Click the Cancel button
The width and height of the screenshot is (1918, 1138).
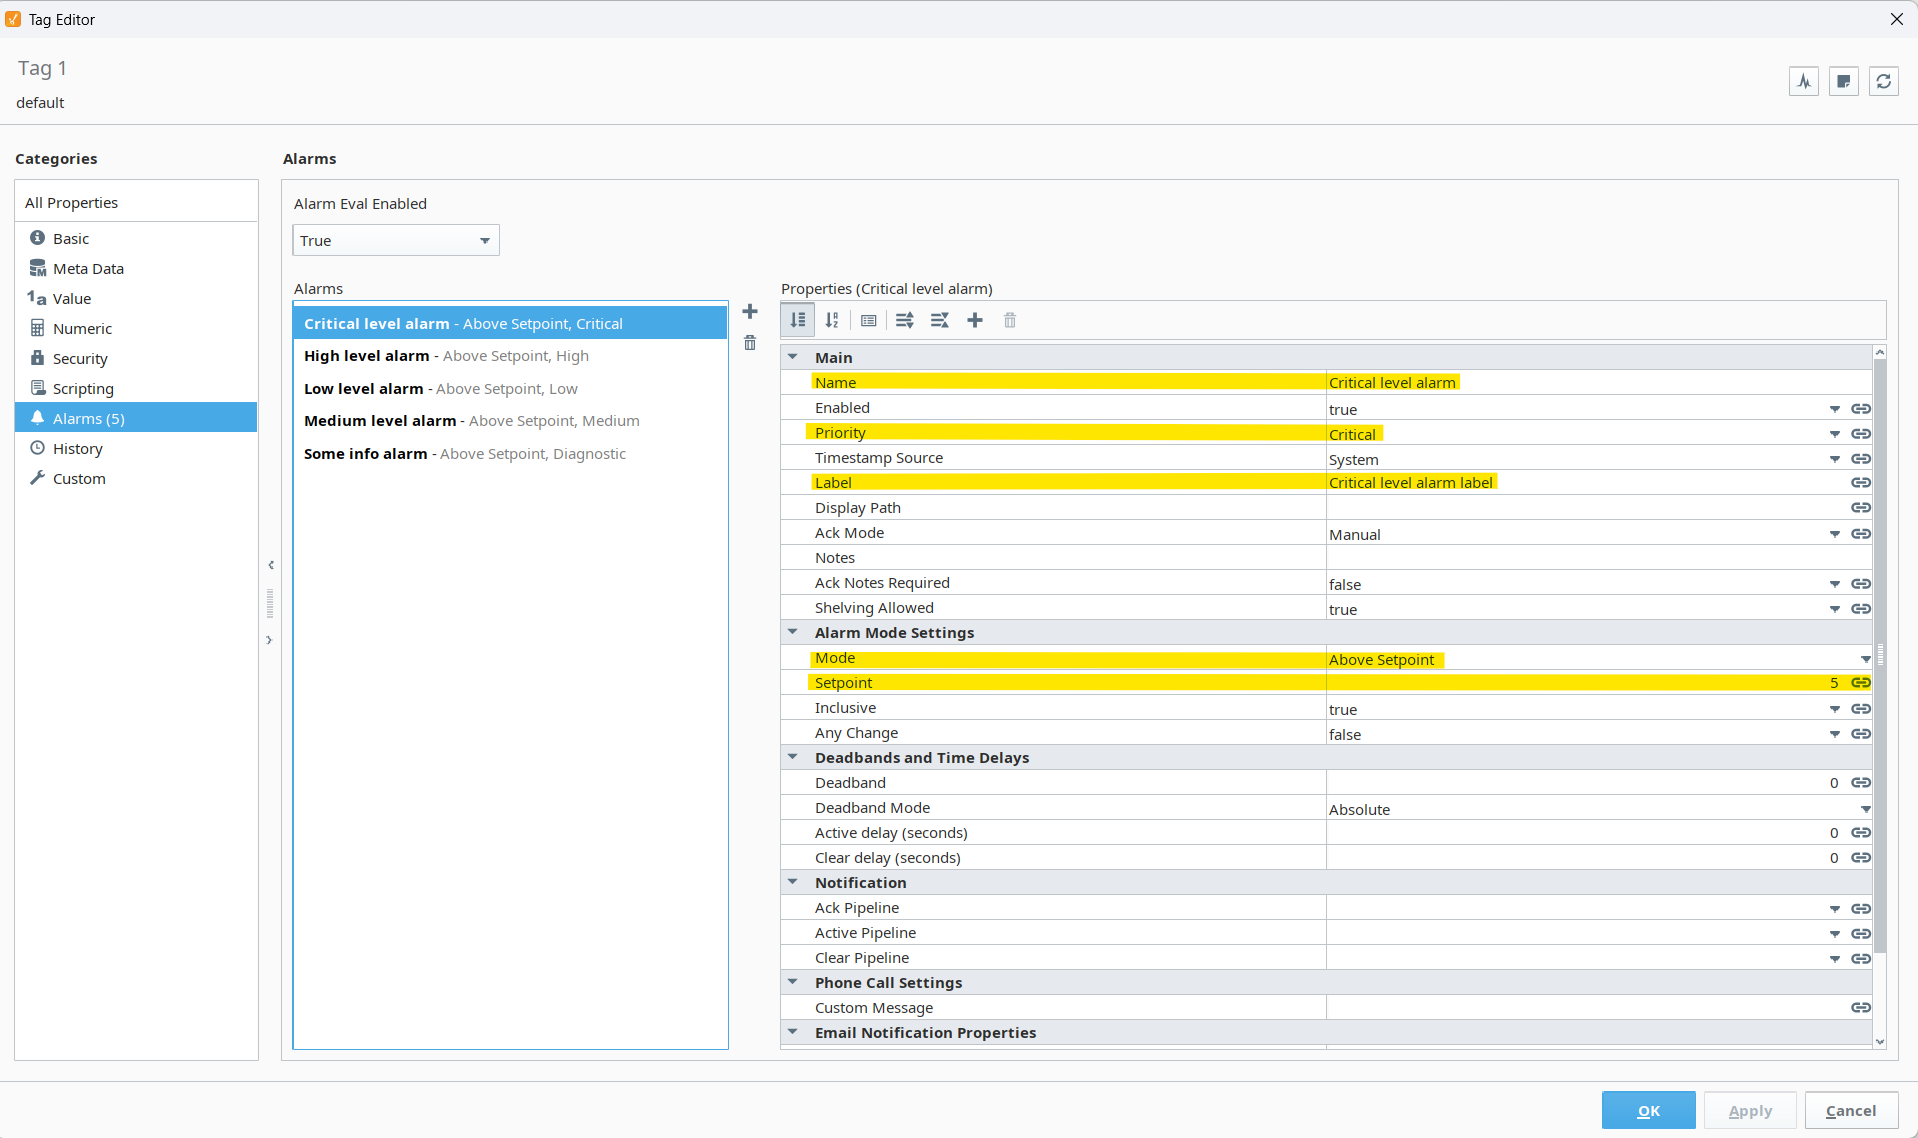pyautogui.click(x=1850, y=1110)
